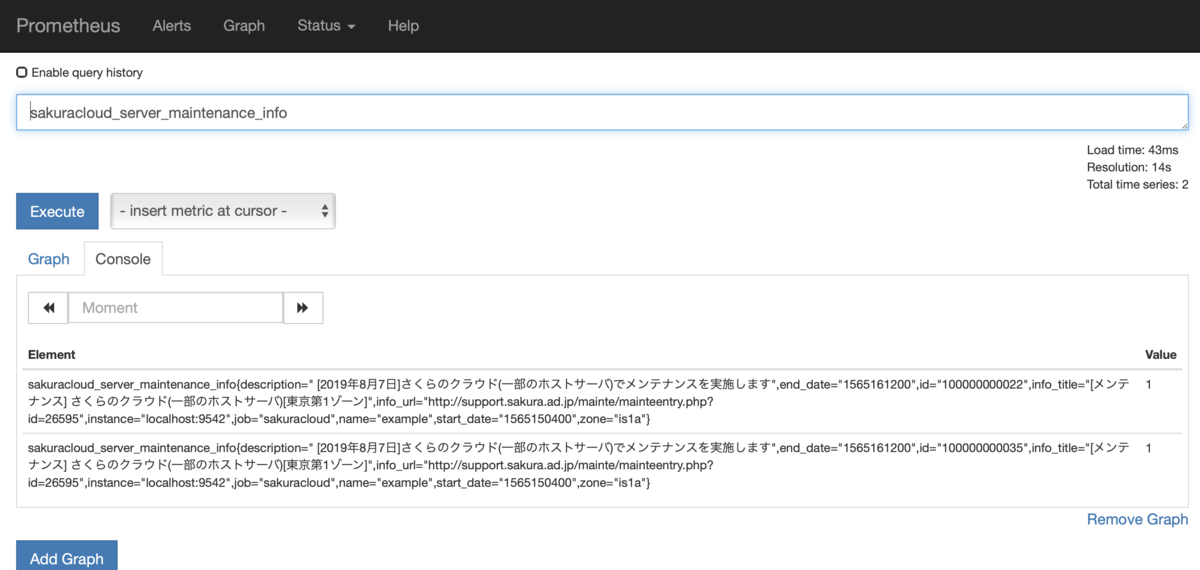Step back one moment with rewind icon
Image resolution: width=1200 pixels, height=570 pixels.
coord(48,308)
